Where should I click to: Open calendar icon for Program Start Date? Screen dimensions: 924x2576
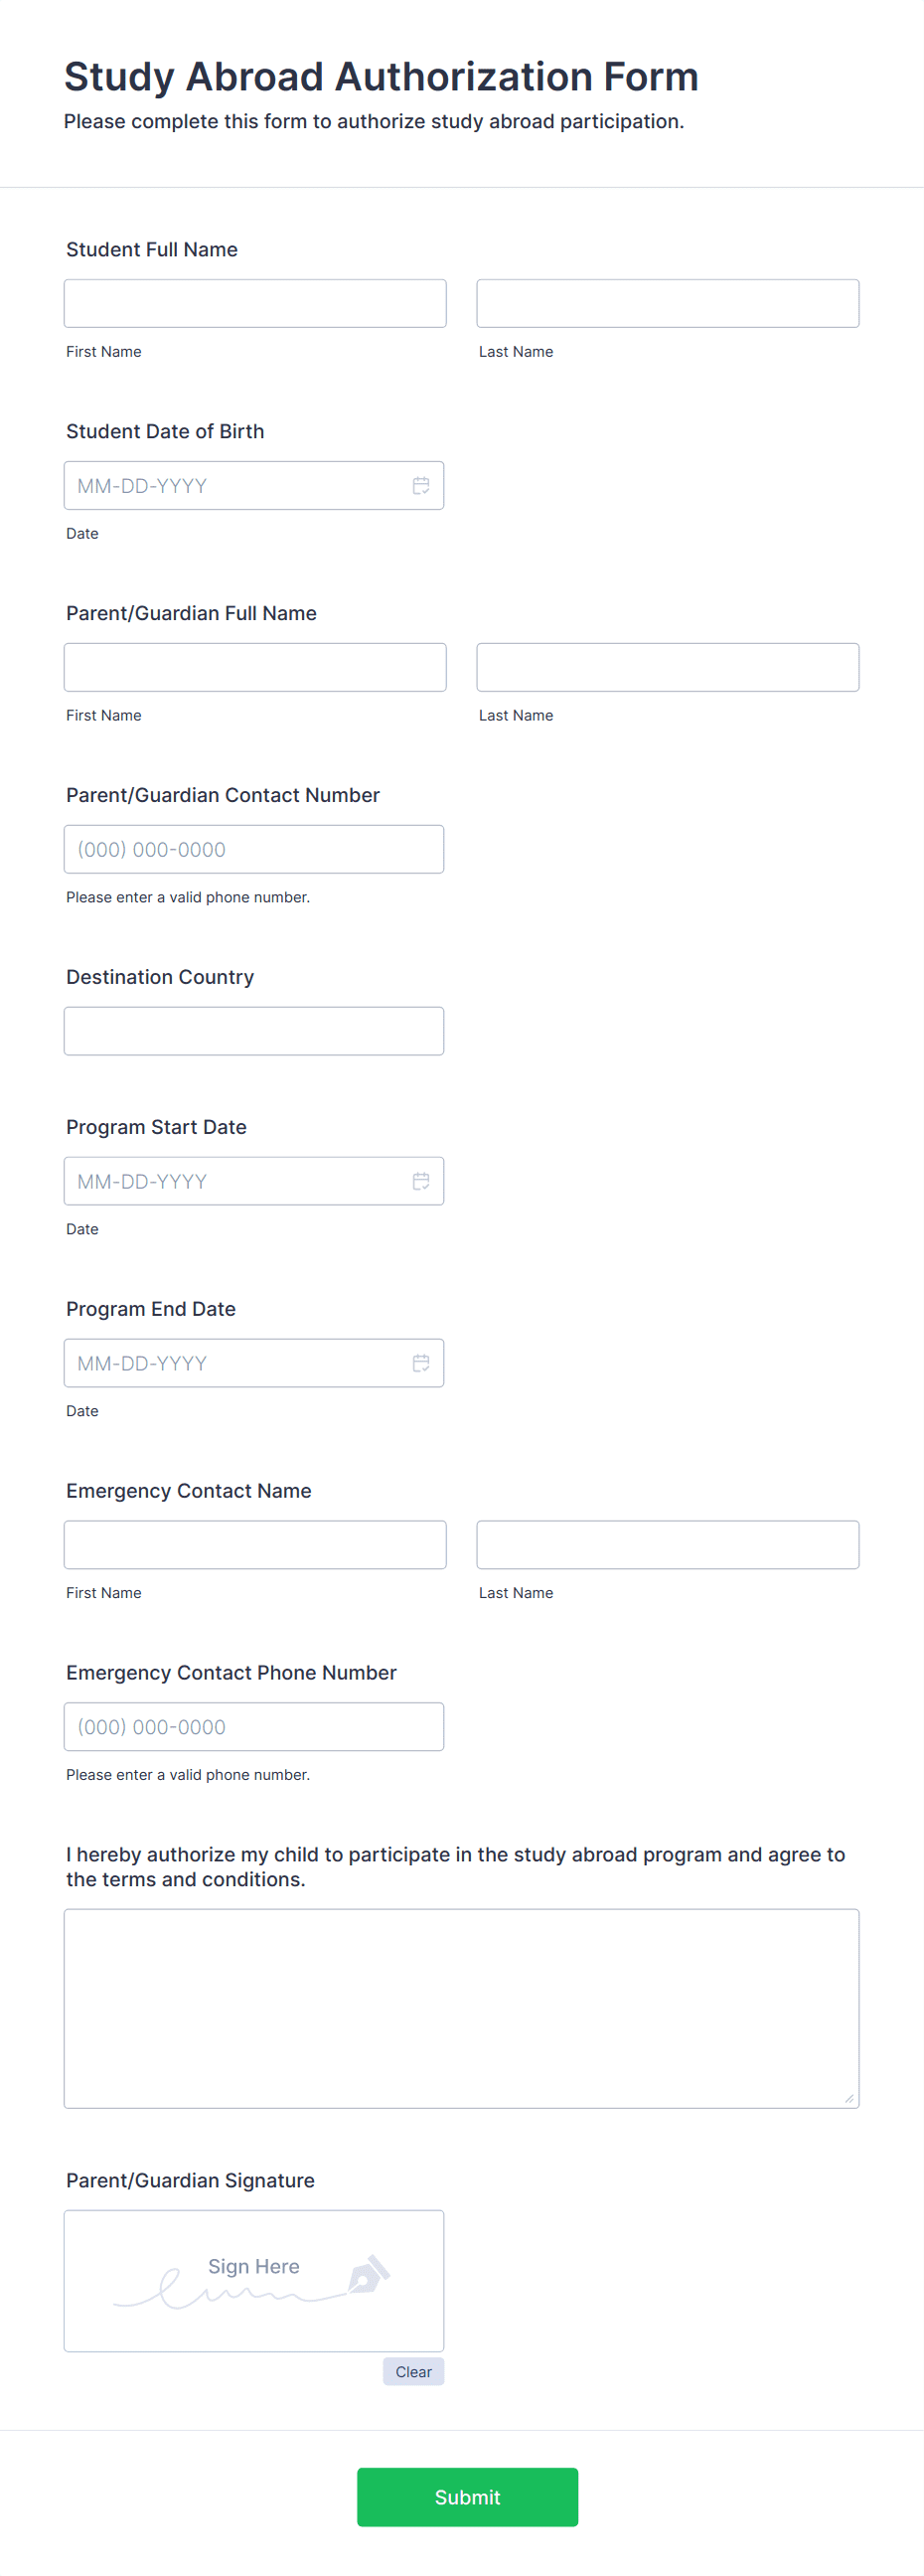click(x=421, y=1181)
